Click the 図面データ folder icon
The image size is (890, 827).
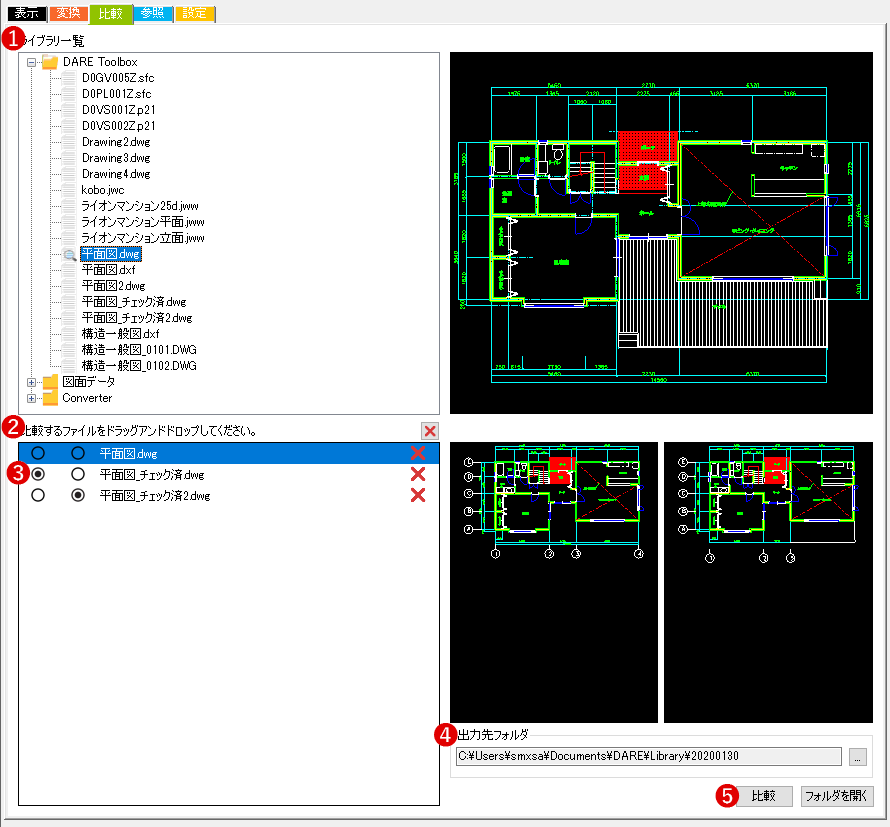click(50, 381)
